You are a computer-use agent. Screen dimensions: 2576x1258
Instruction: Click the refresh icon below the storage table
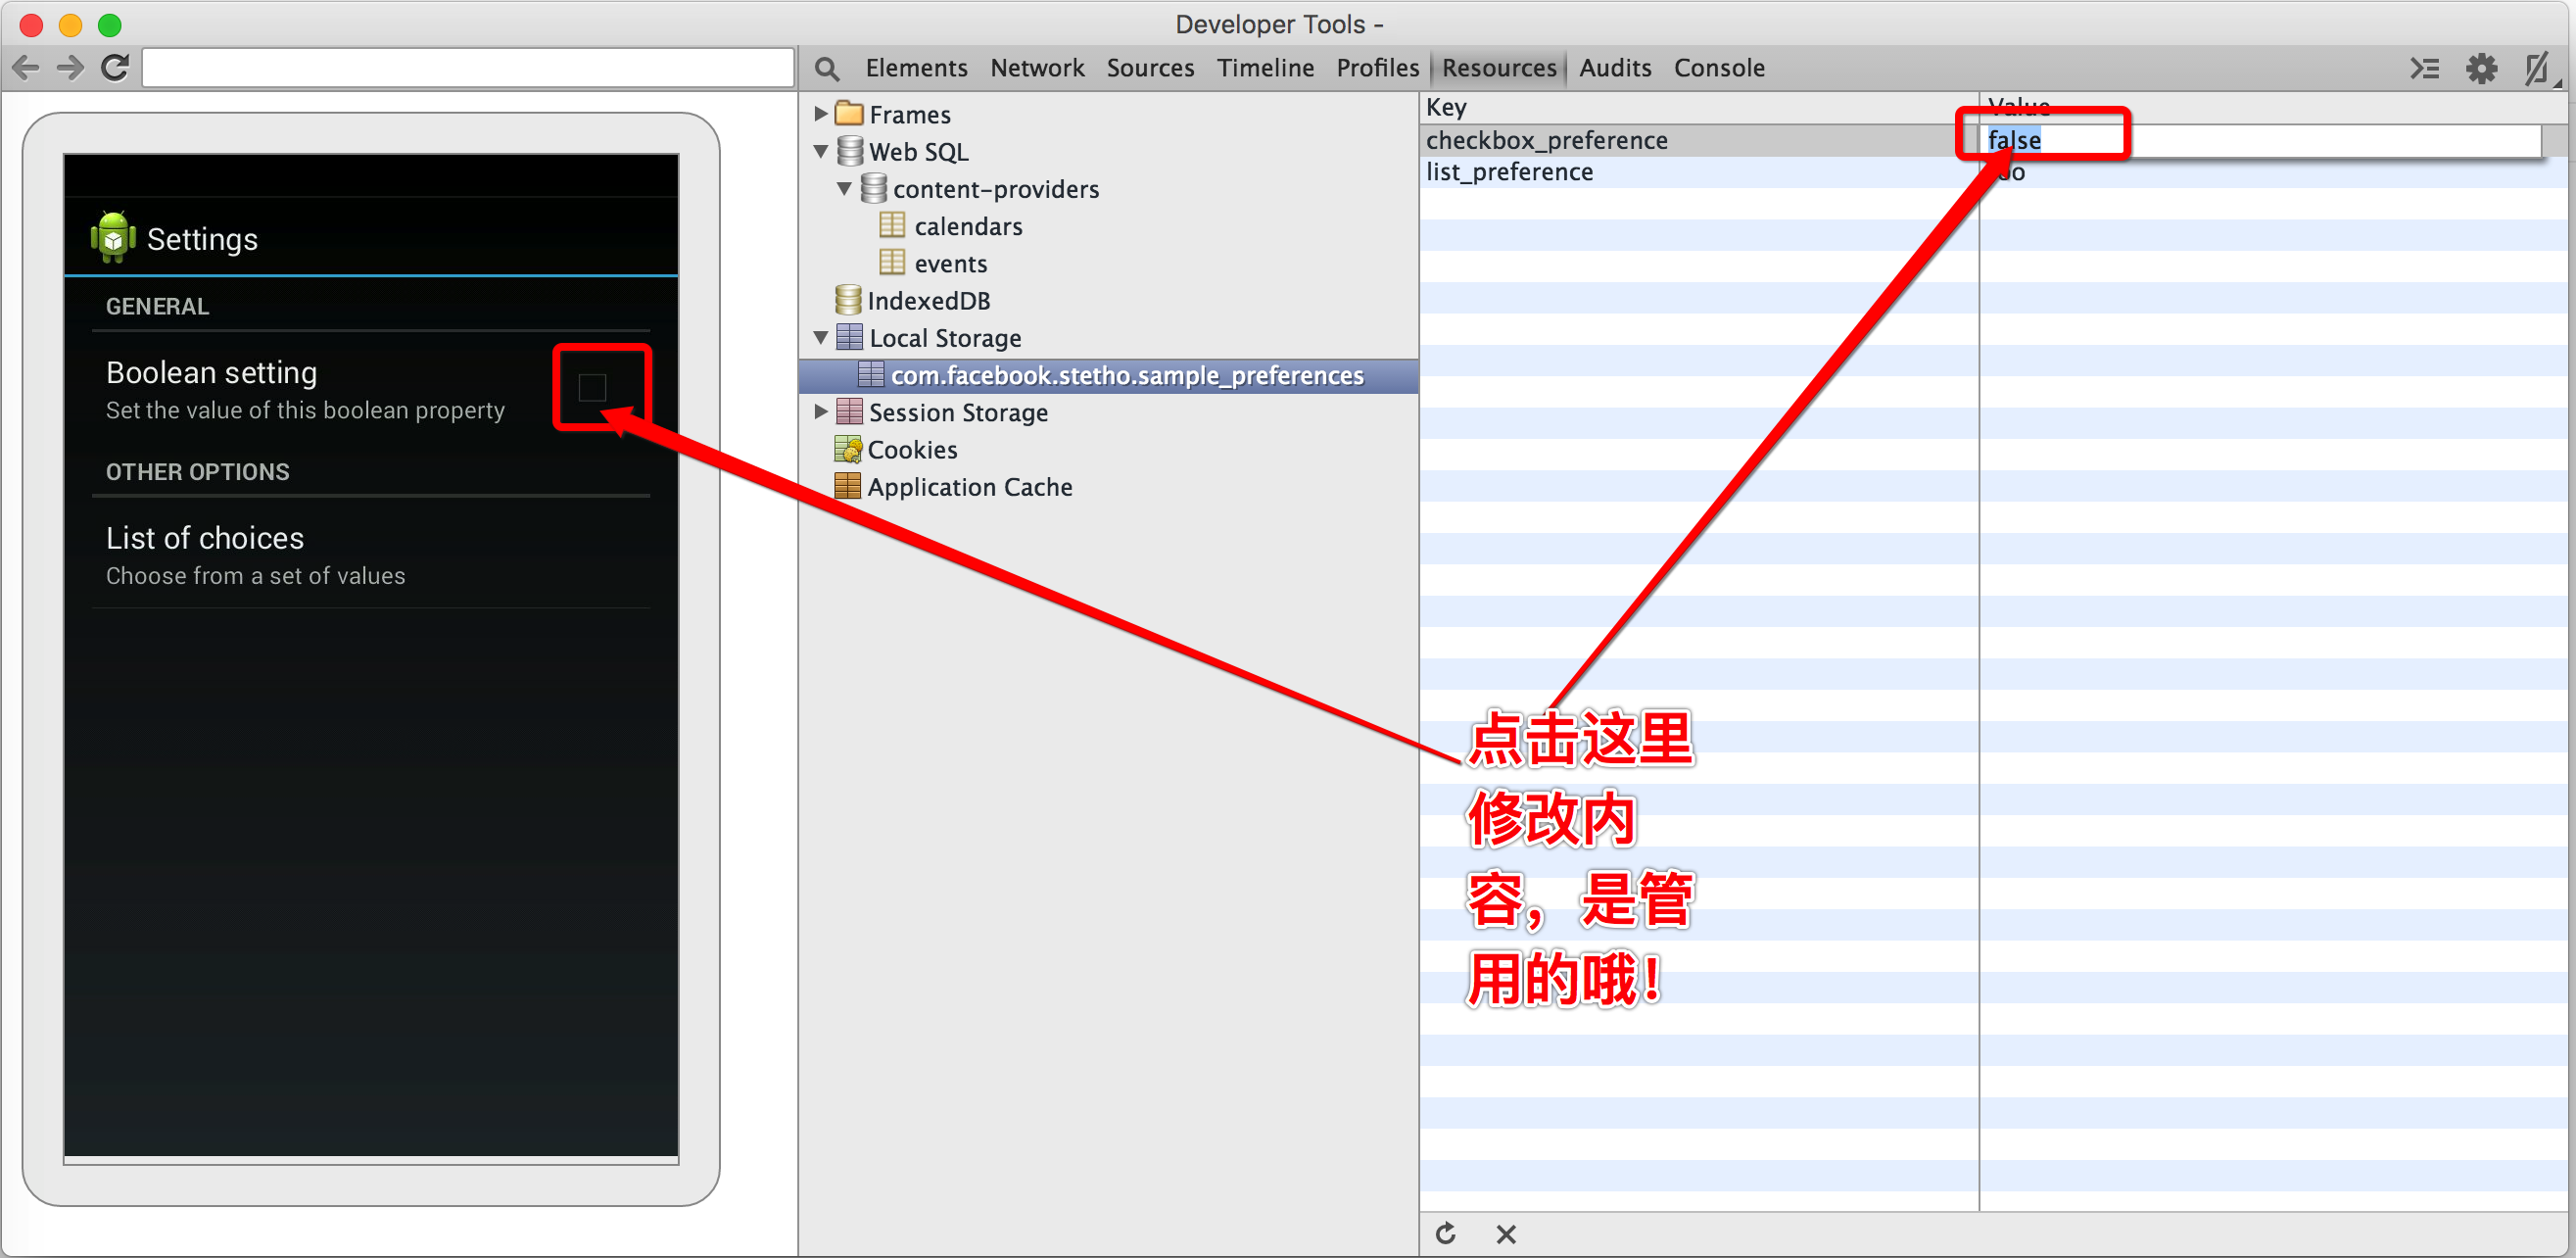(x=1446, y=1233)
